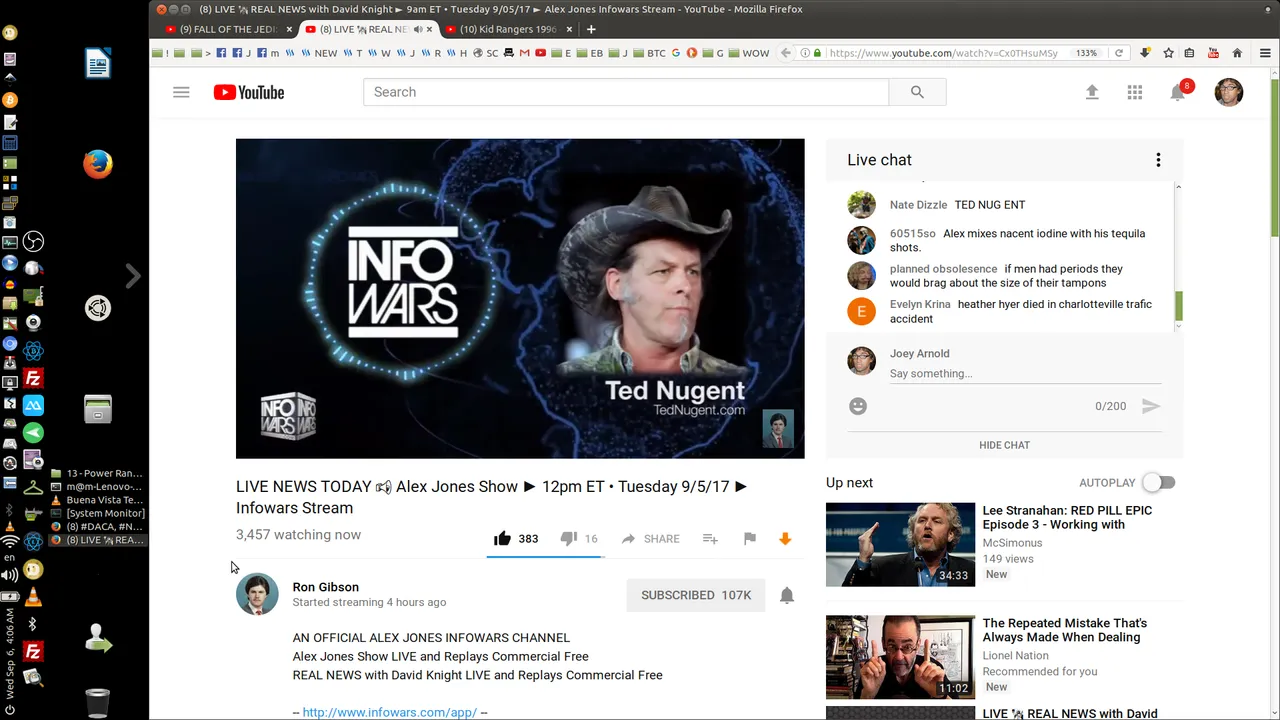Open the upload video icon
Viewport: 1280px width, 720px height.
pyautogui.click(x=1092, y=92)
